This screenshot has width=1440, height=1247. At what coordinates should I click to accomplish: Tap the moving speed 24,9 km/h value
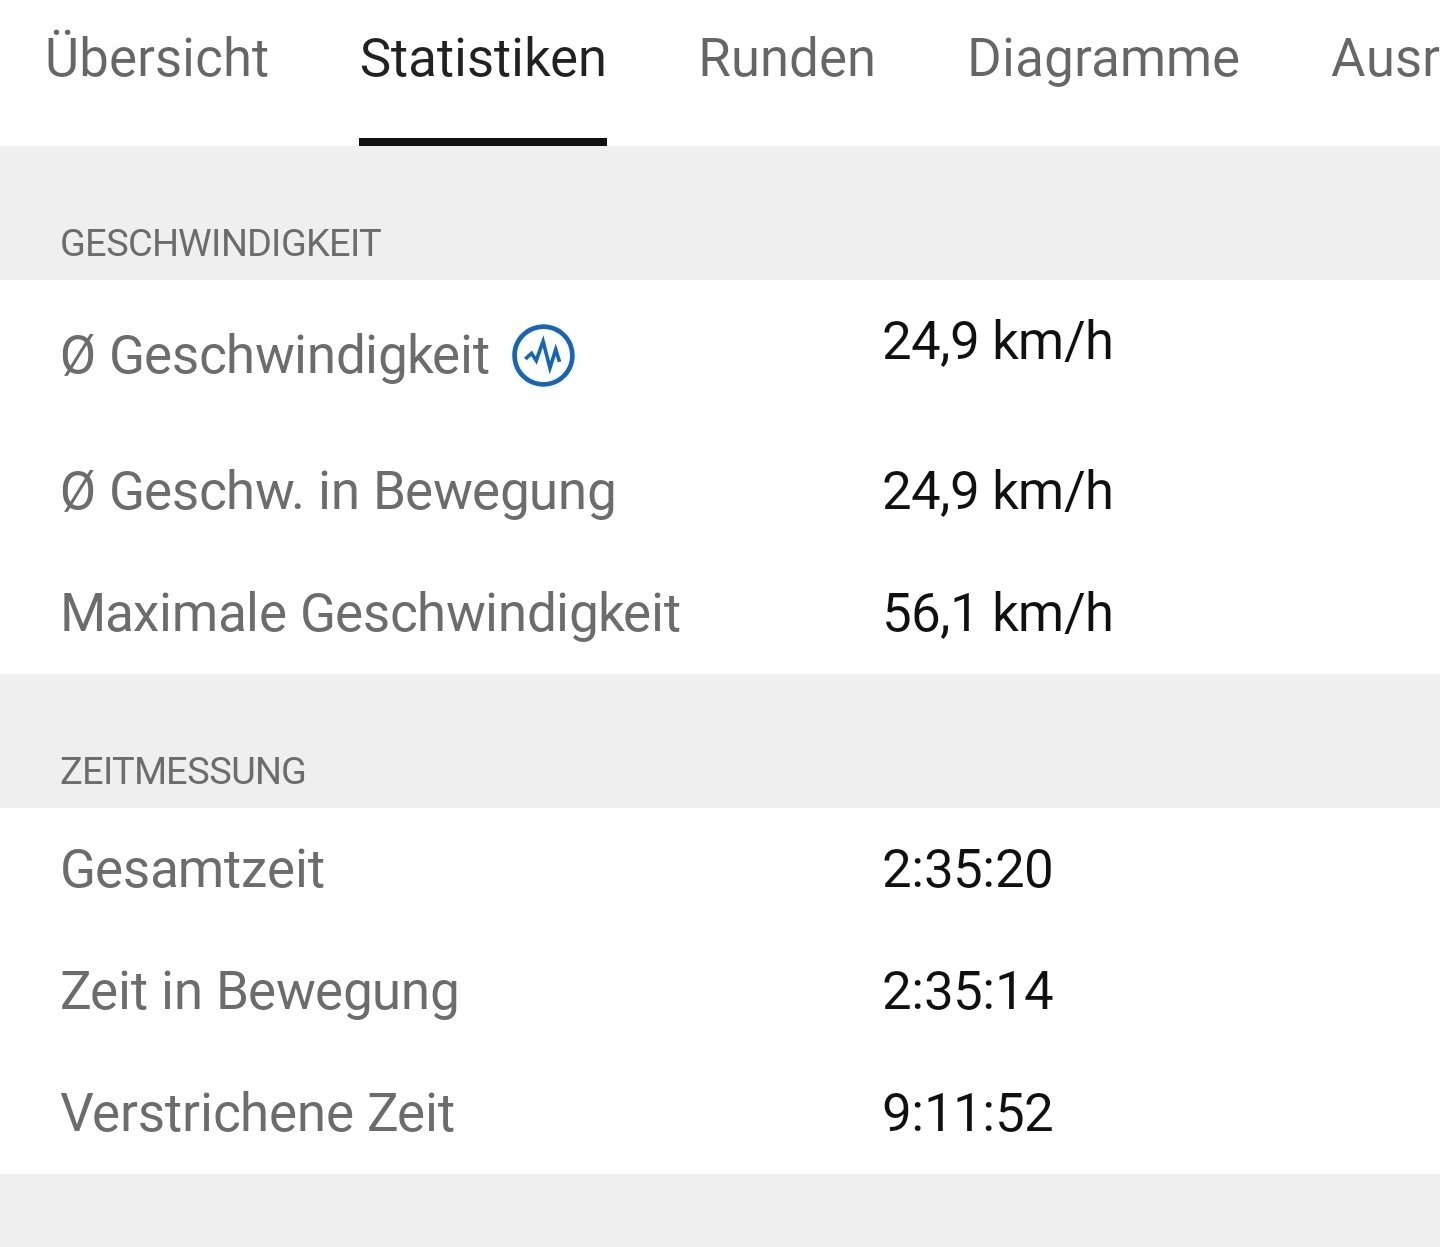pos(997,491)
